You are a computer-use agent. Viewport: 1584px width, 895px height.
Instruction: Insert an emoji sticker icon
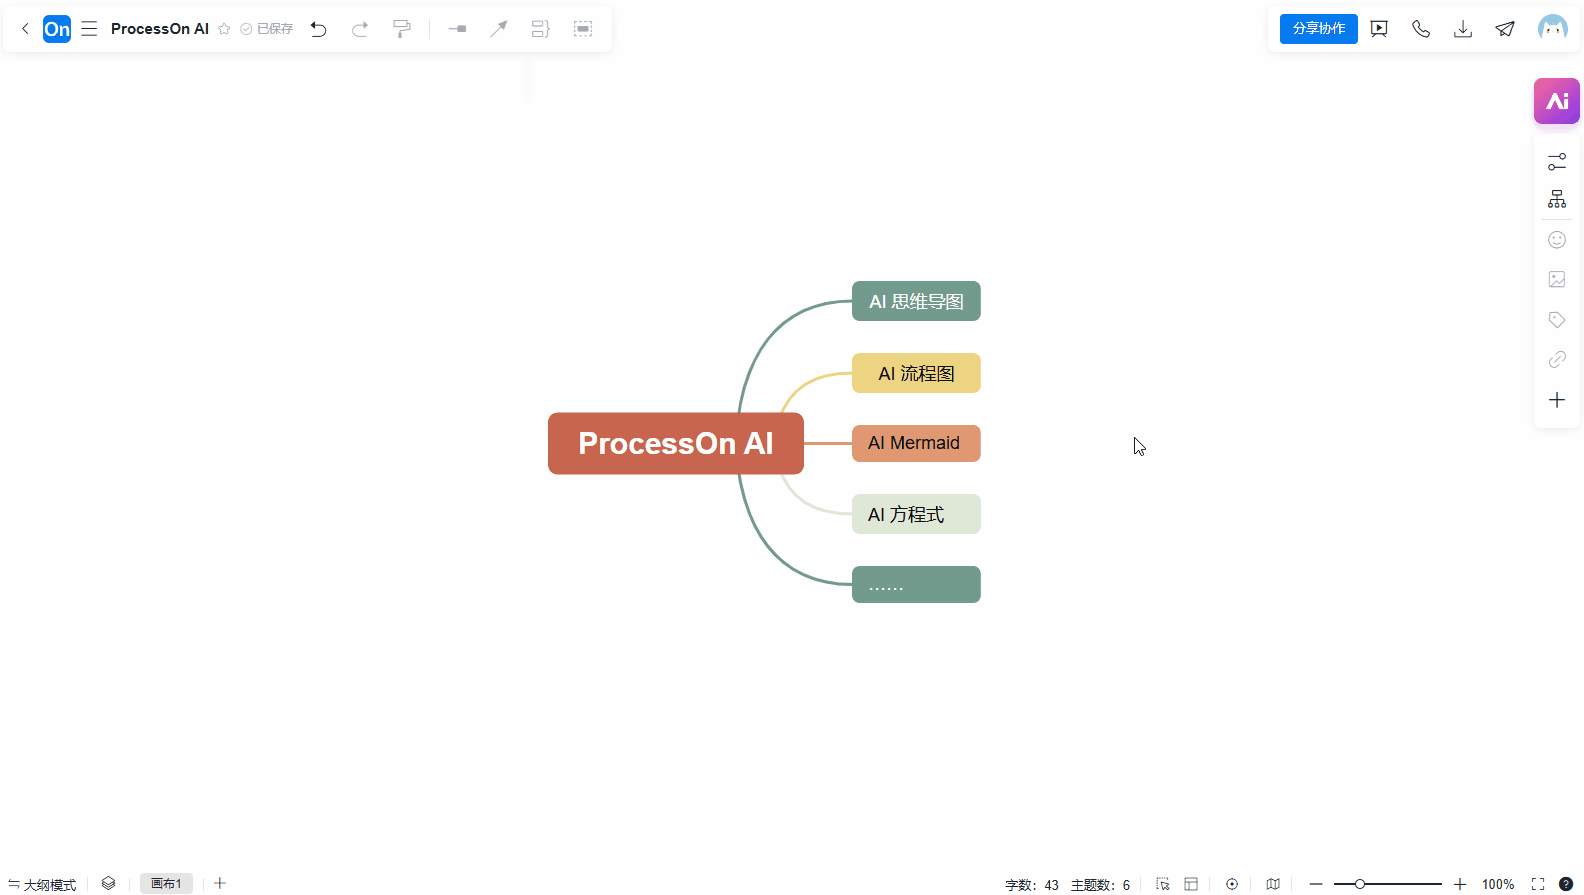[x=1557, y=240]
